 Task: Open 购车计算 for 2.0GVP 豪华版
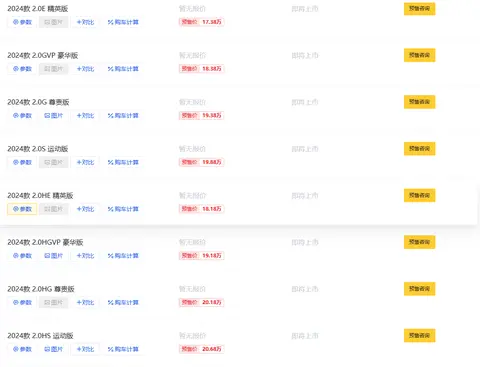coord(123,69)
